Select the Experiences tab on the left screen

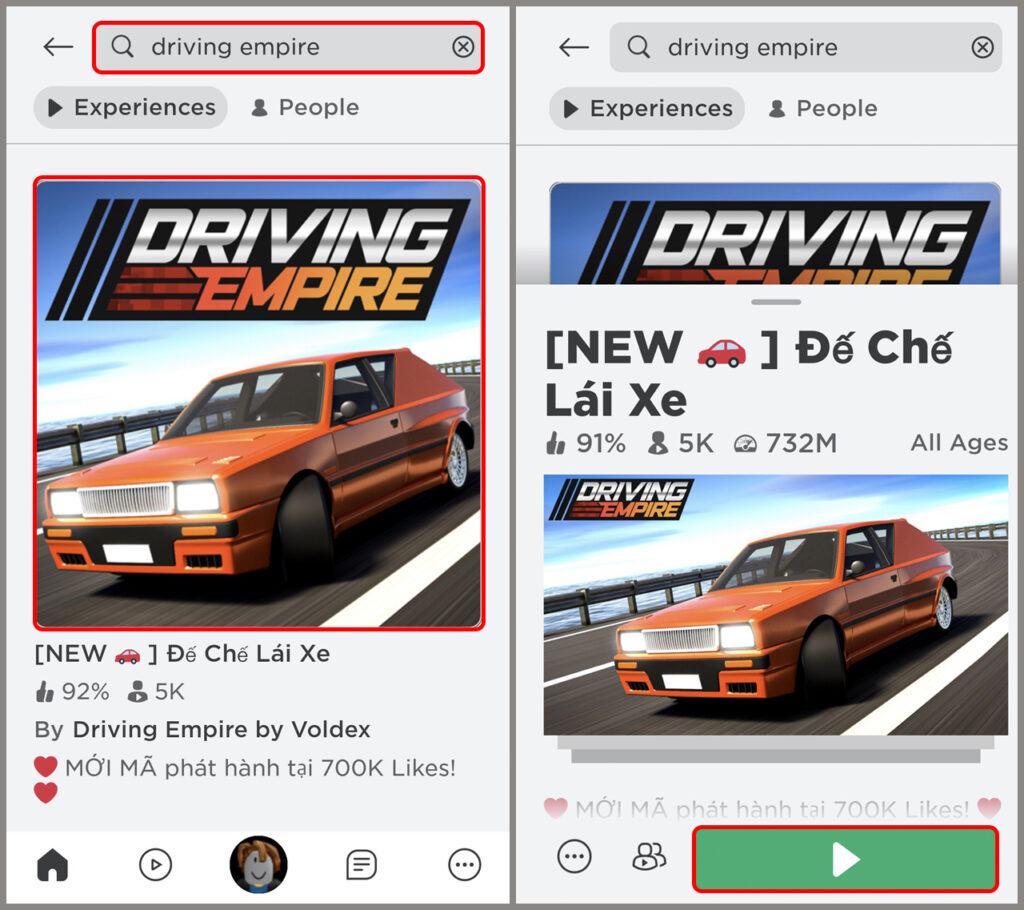coord(131,107)
